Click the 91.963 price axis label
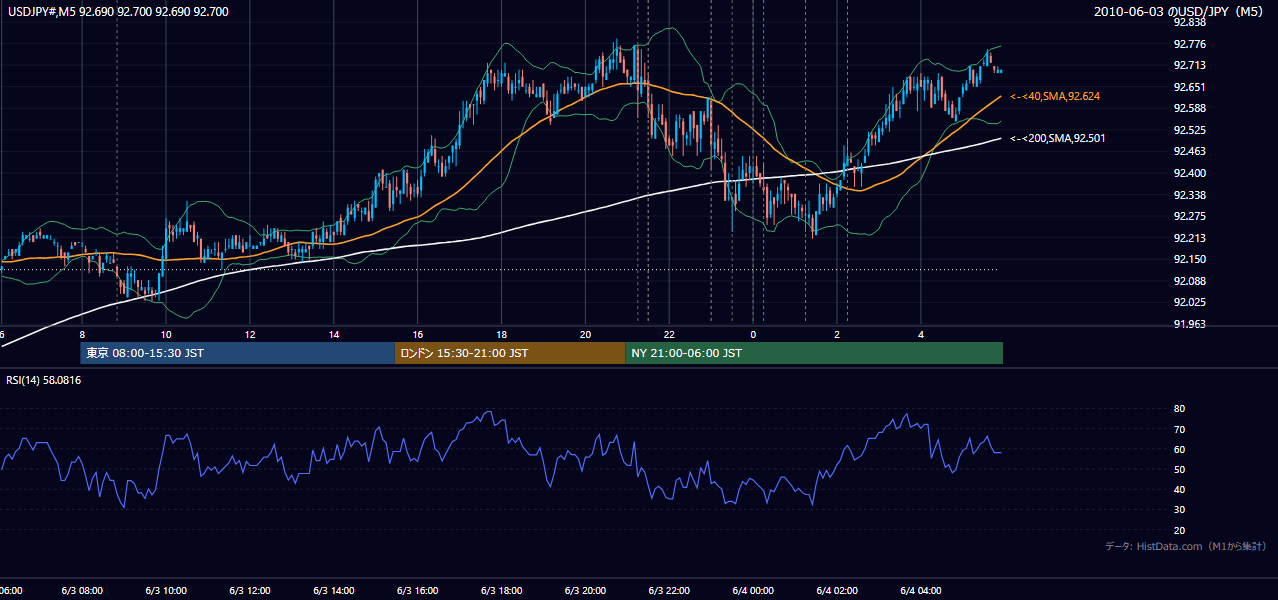Screen dimensions: 1278x600 (x=1190, y=324)
